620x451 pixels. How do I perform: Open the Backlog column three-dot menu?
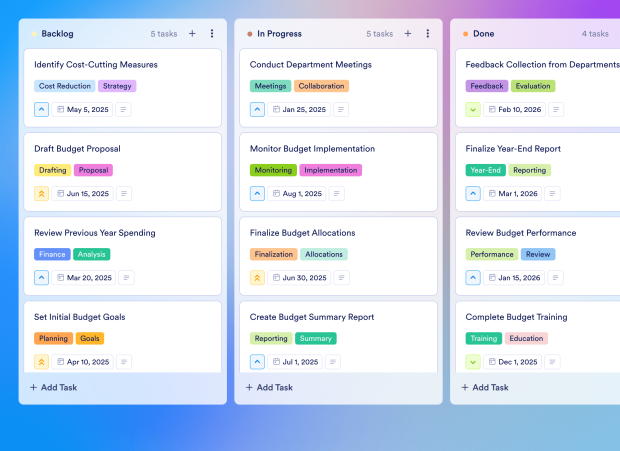(x=212, y=33)
